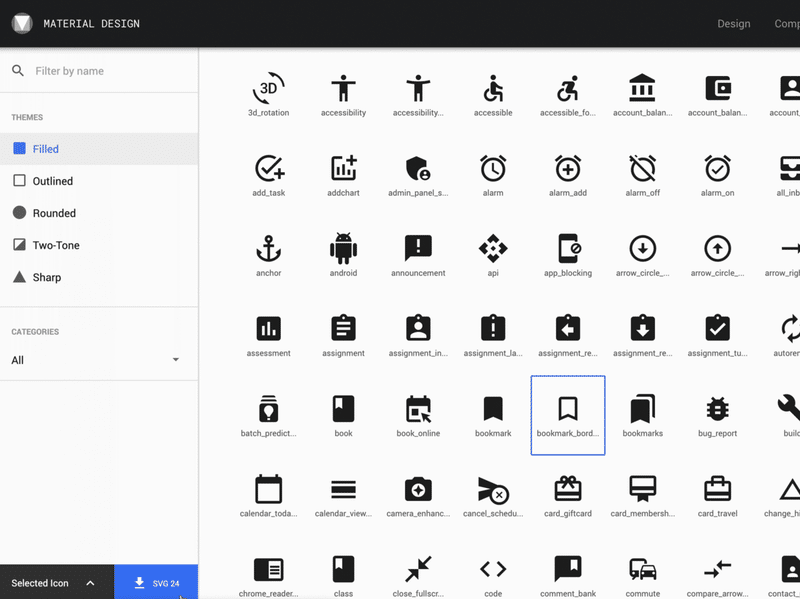Select the api icon
Screen dimensions: 800x599
pyautogui.click(x=493, y=248)
